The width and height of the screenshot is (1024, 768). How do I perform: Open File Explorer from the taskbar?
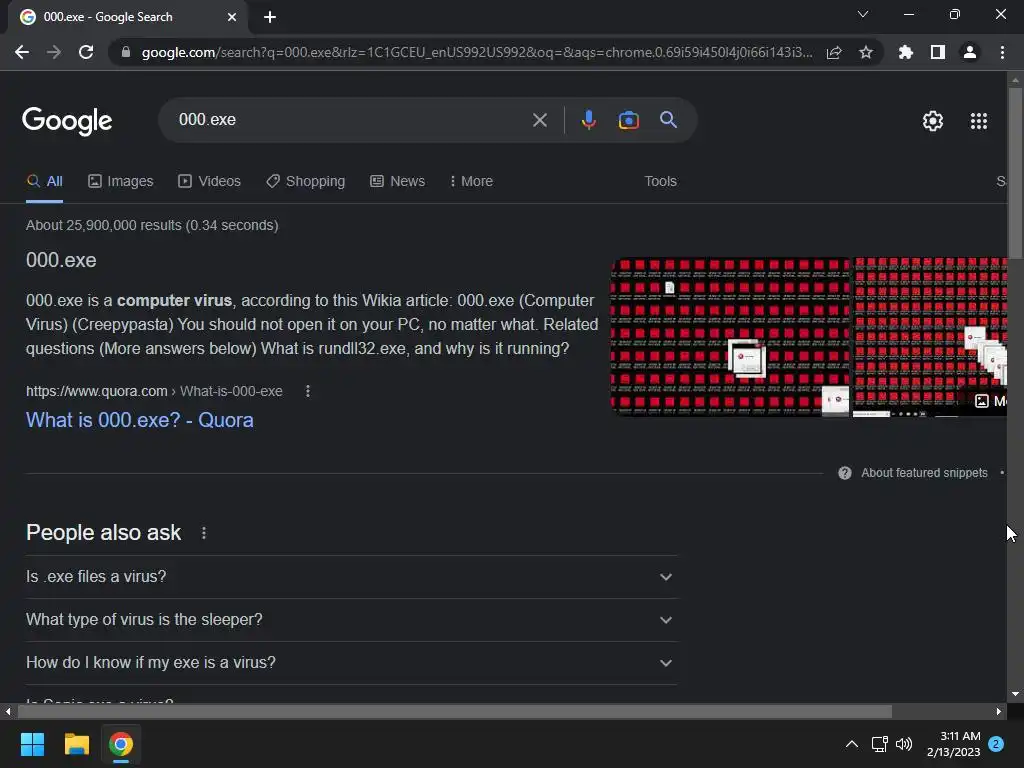click(76, 744)
